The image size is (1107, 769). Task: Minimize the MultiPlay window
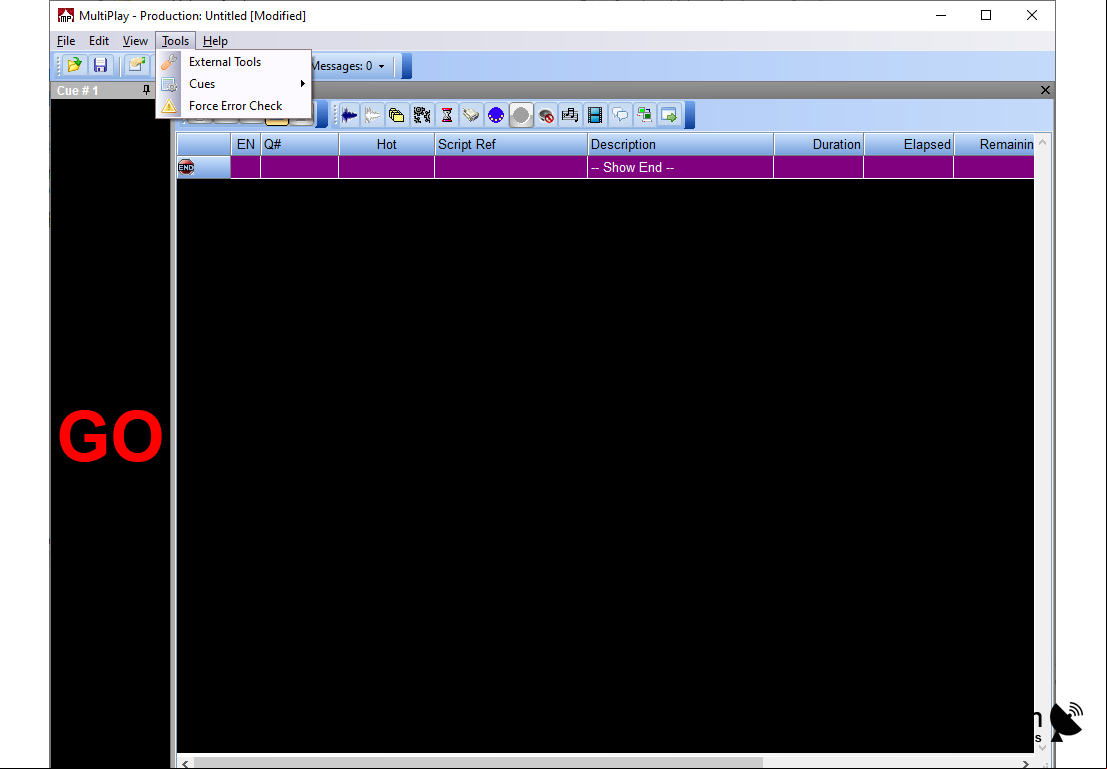pyautogui.click(x=941, y=16)
